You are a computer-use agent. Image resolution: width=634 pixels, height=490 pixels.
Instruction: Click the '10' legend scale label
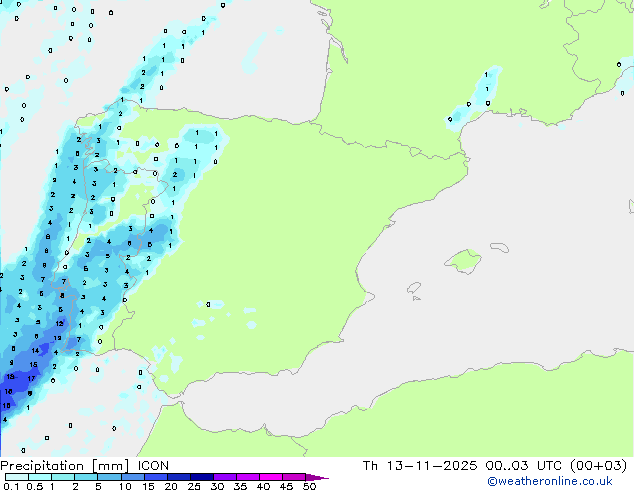(125, 486)
